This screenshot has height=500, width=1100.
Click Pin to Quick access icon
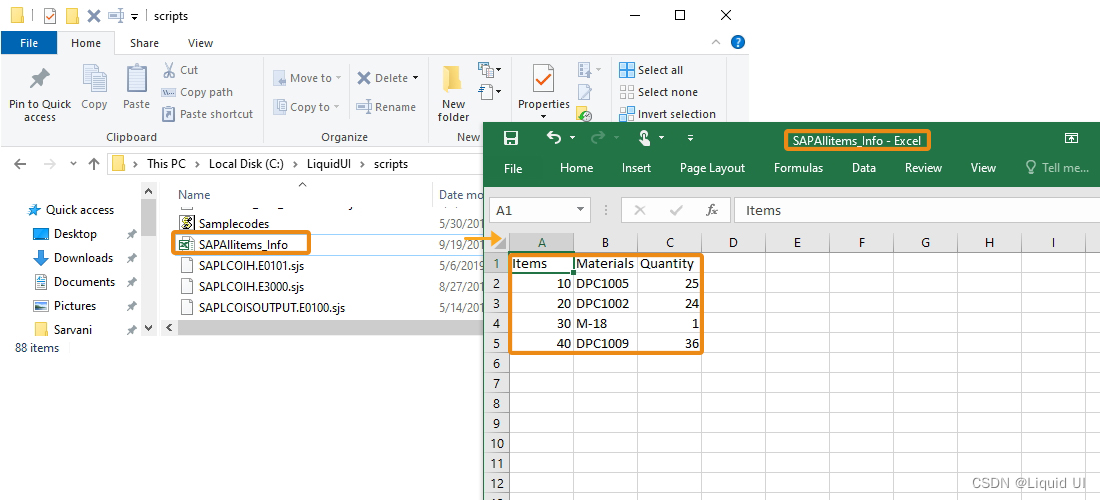click(x=39, y=79)
